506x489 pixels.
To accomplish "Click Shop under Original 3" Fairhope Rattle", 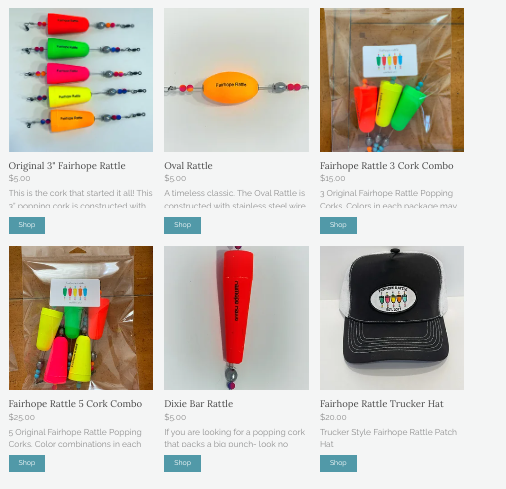I will point(27,225).
